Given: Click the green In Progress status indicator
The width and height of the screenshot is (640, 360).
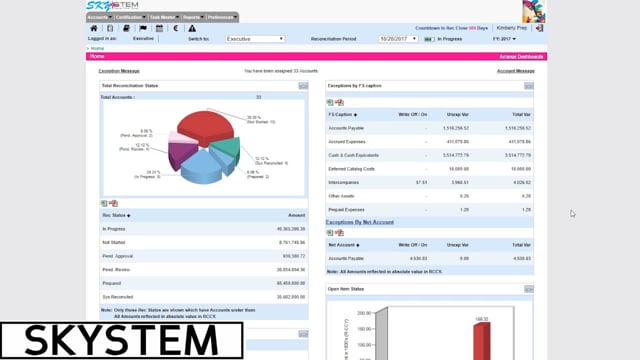Looking at the screenshot, I should click(428, 39).
